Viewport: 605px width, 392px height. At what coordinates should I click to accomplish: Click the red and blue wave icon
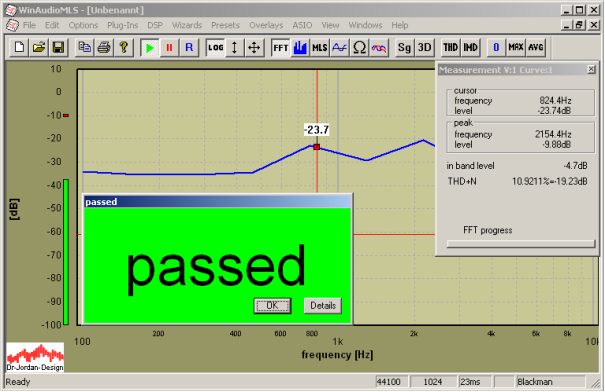click(379, 47)
